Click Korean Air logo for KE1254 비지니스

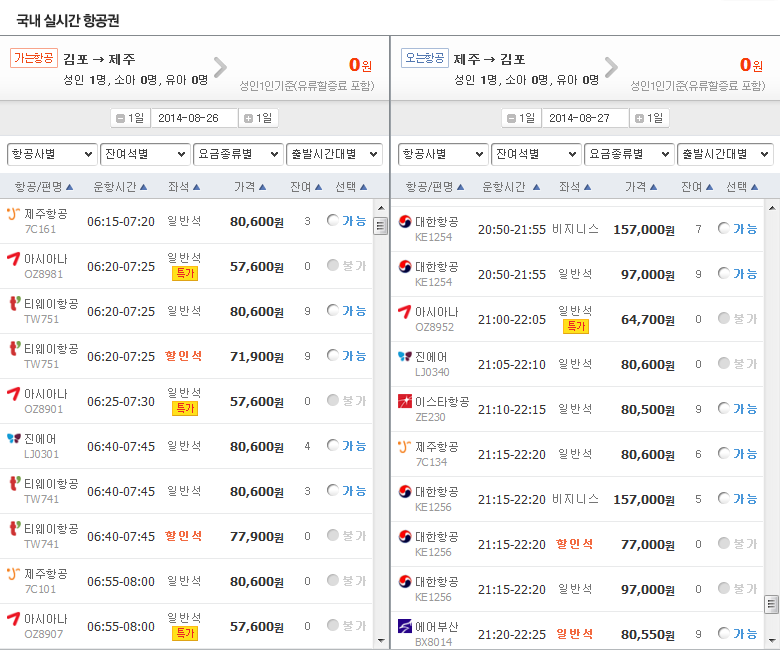(405, 222)
